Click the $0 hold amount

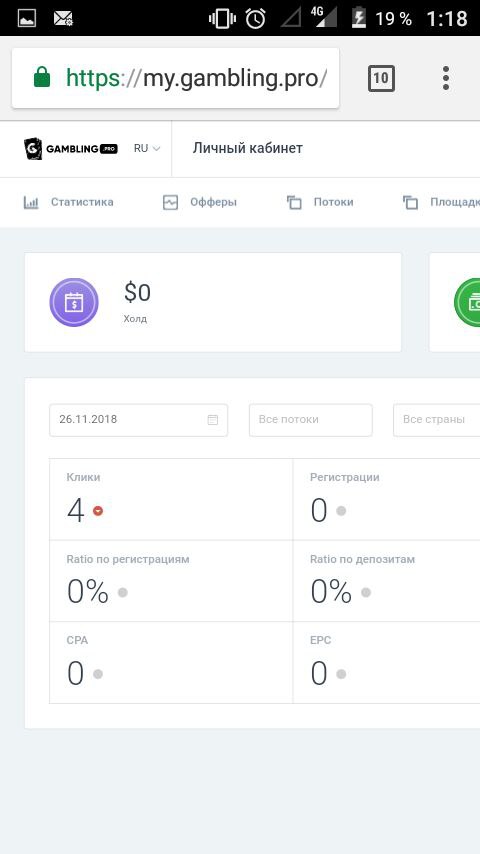(x=137, y=292)
